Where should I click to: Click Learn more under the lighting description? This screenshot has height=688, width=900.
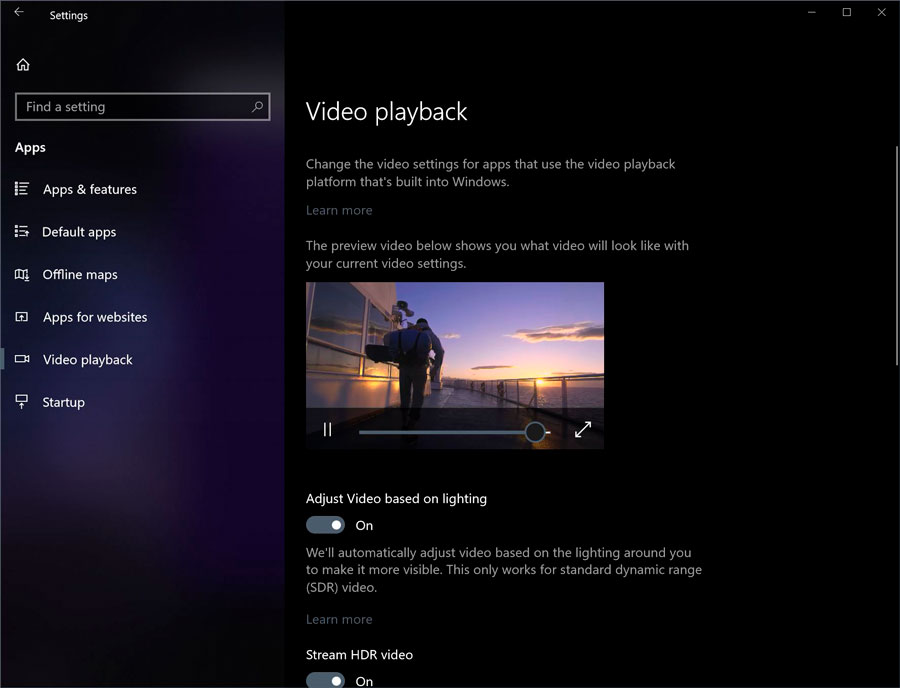pyautogui.click(x=339, y=619)
